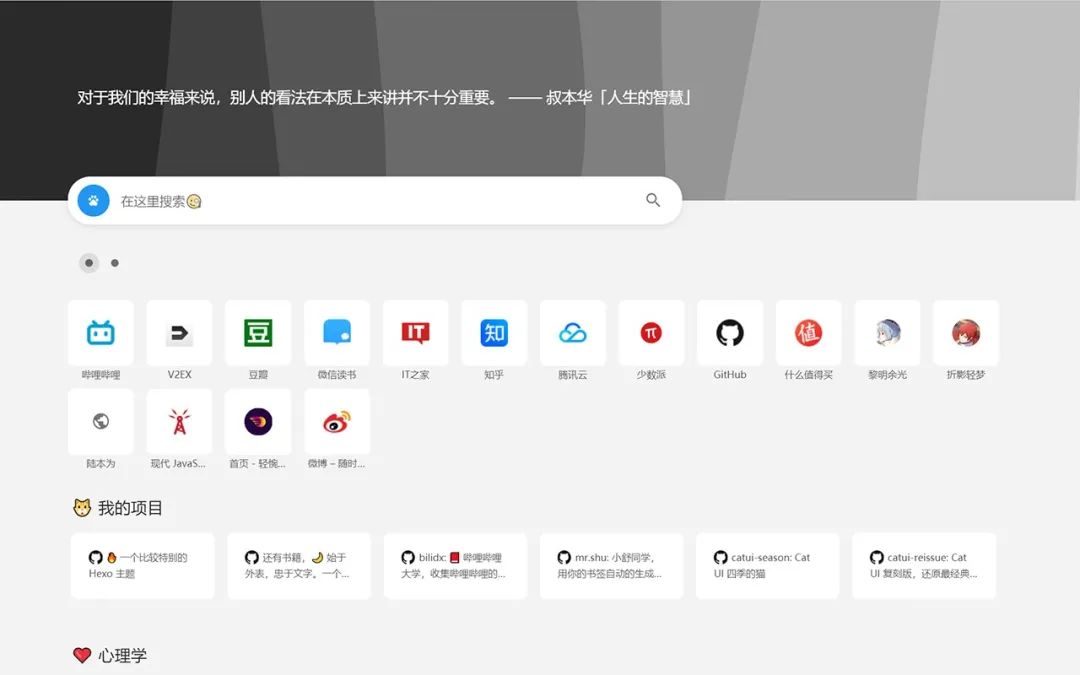Image resolution: width=1080 pixels, height=675 pixels.
Task: Switch to the second page dot
Action: pos(115,262)
